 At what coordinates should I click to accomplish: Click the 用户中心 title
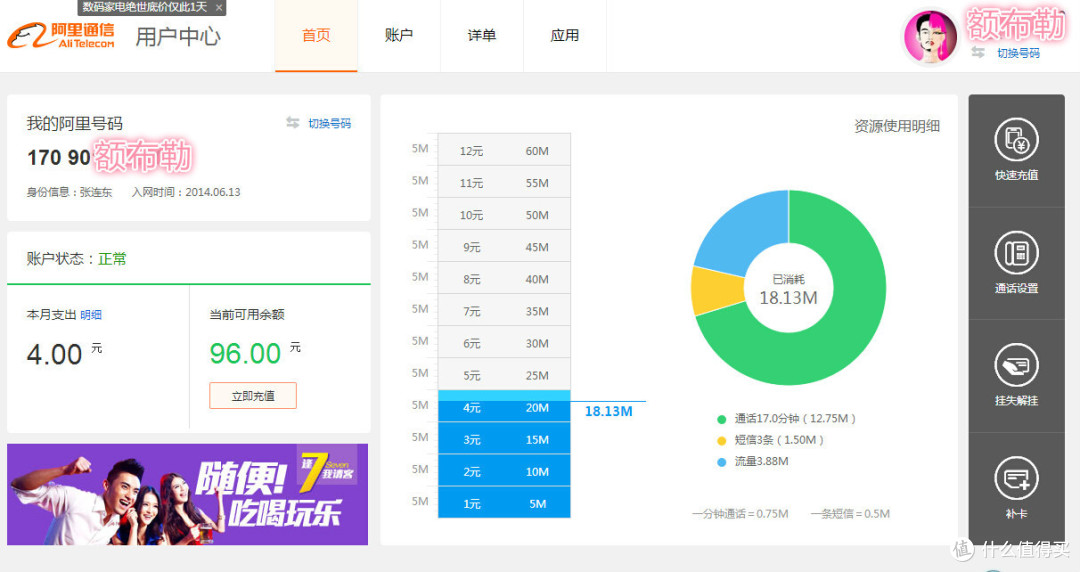coord(178,36)
